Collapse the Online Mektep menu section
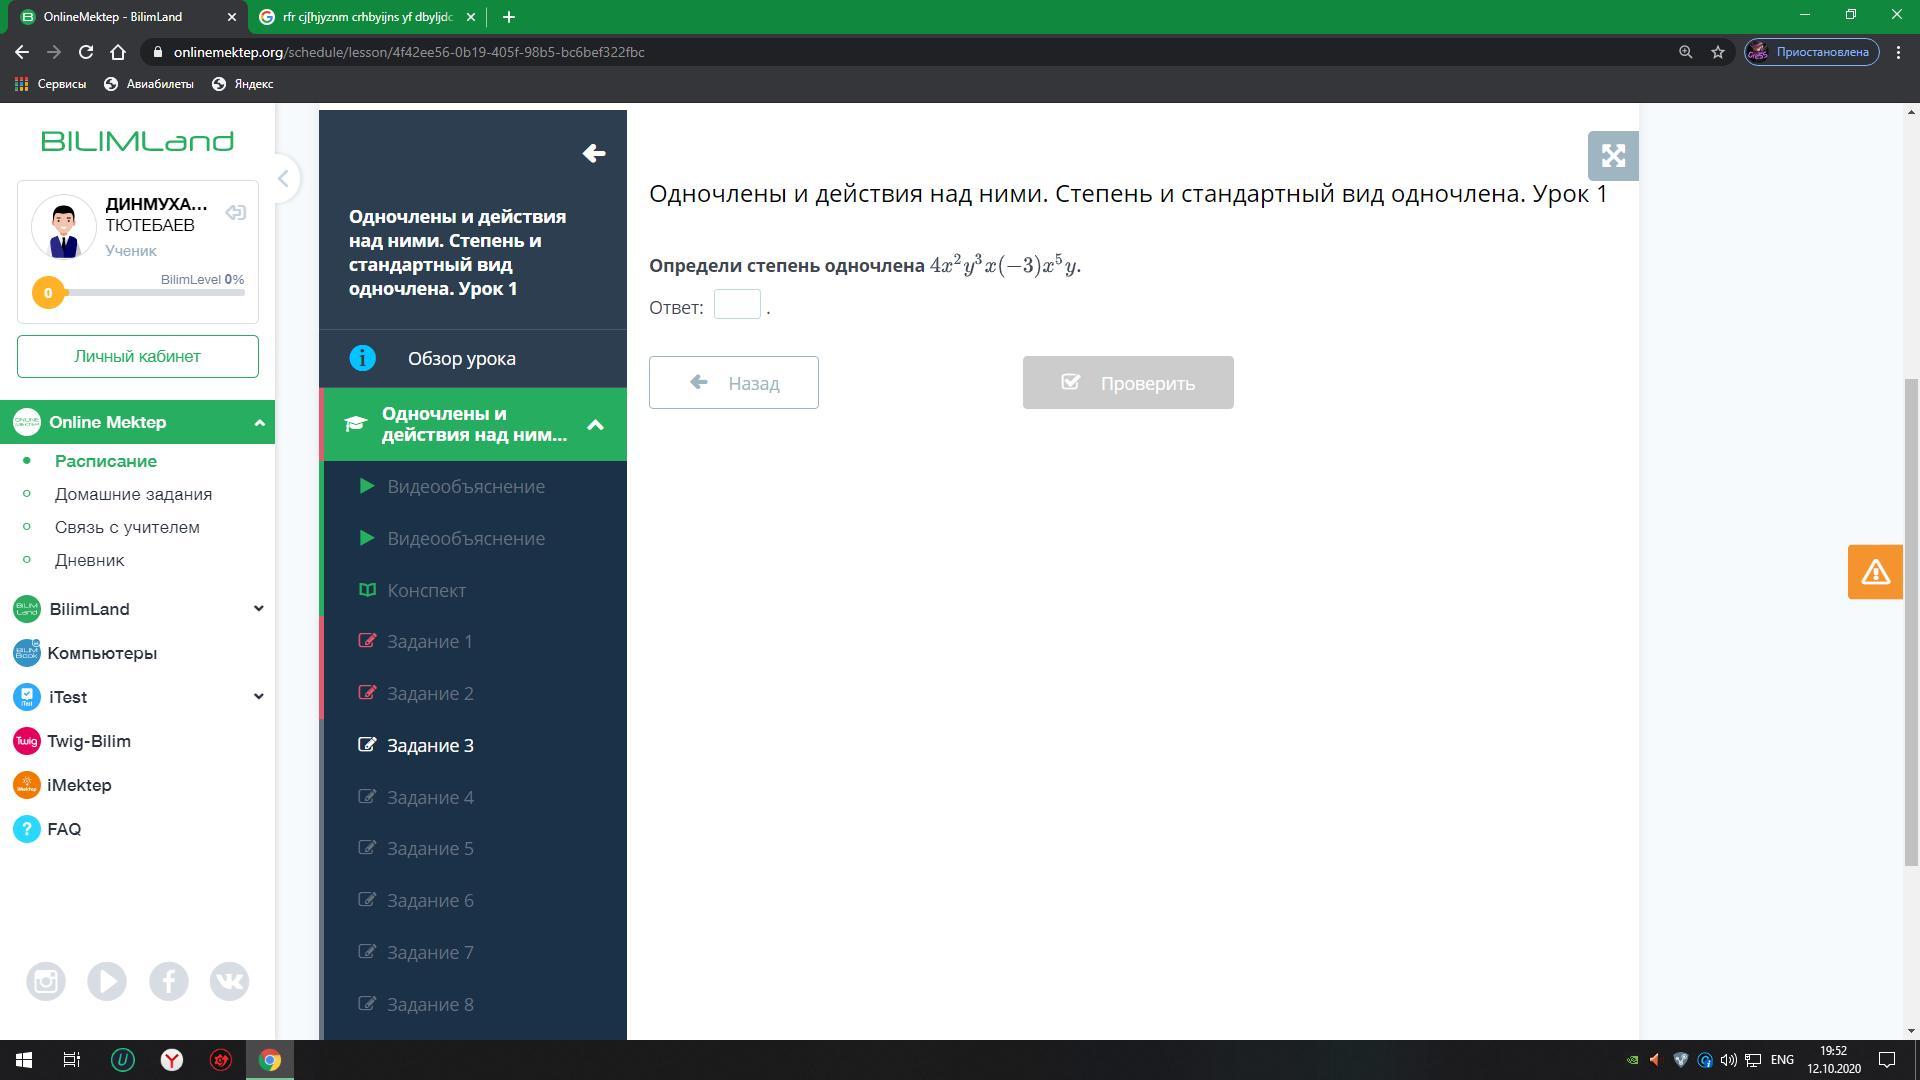The image size is (1920, 1080). pos(259,422)
